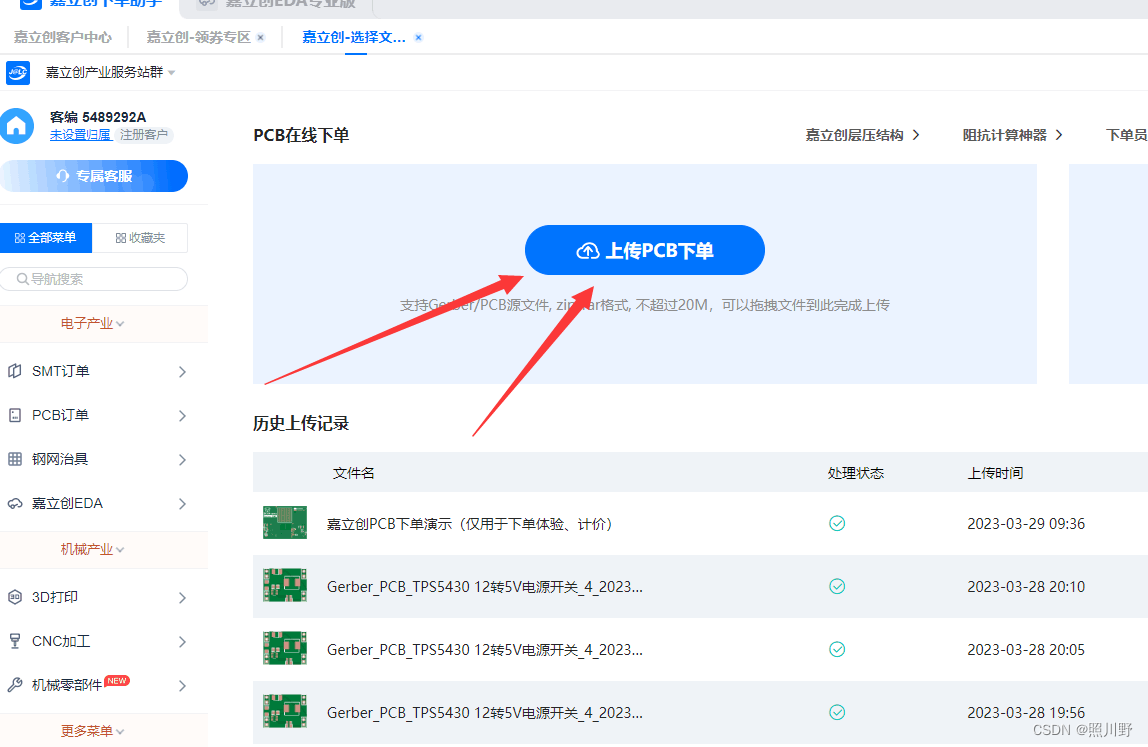Expand CNC加工 submenu chevron
Image resolution: width=1148 pixels, height=747 pixels.
(x=182, y=642)
